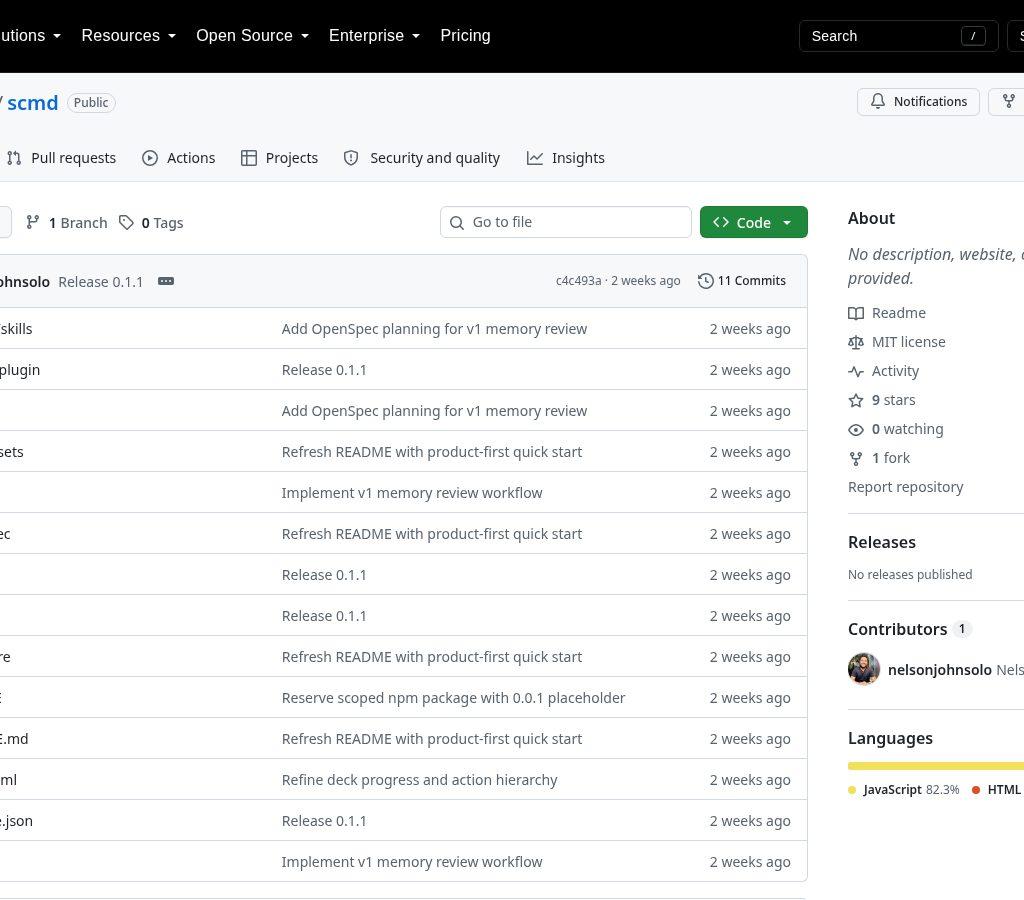This screenshot has height=900, width=1024.
Task: Open 'Refine deck progress and action hierarchy' commit
Action: click(419, 780)
